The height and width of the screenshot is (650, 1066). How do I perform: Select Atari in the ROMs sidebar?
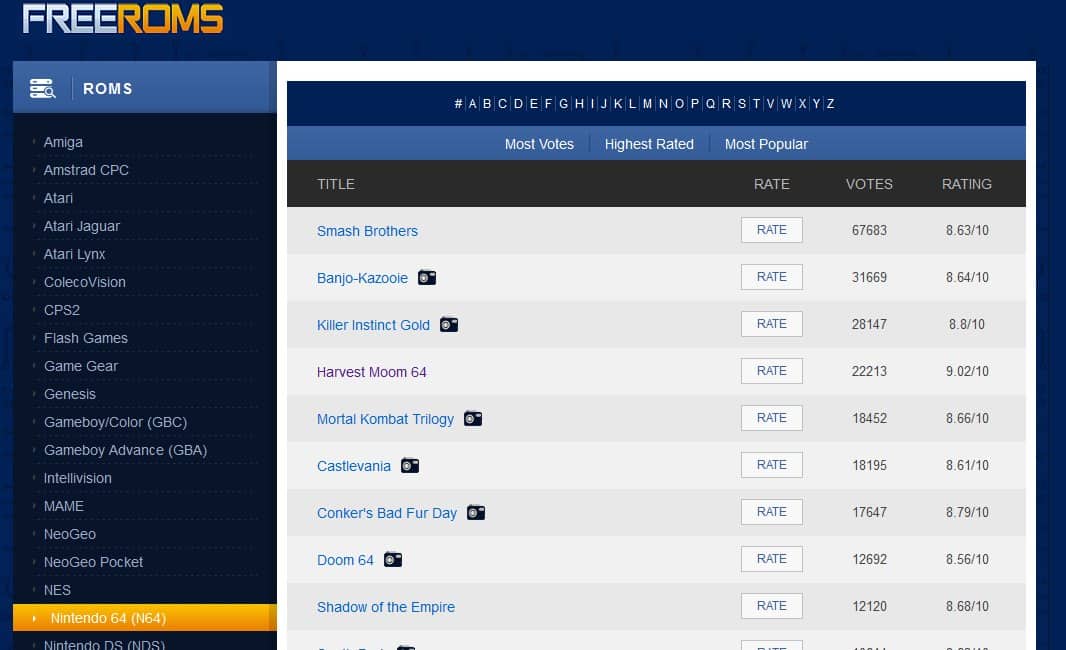[x=58, y=198]
